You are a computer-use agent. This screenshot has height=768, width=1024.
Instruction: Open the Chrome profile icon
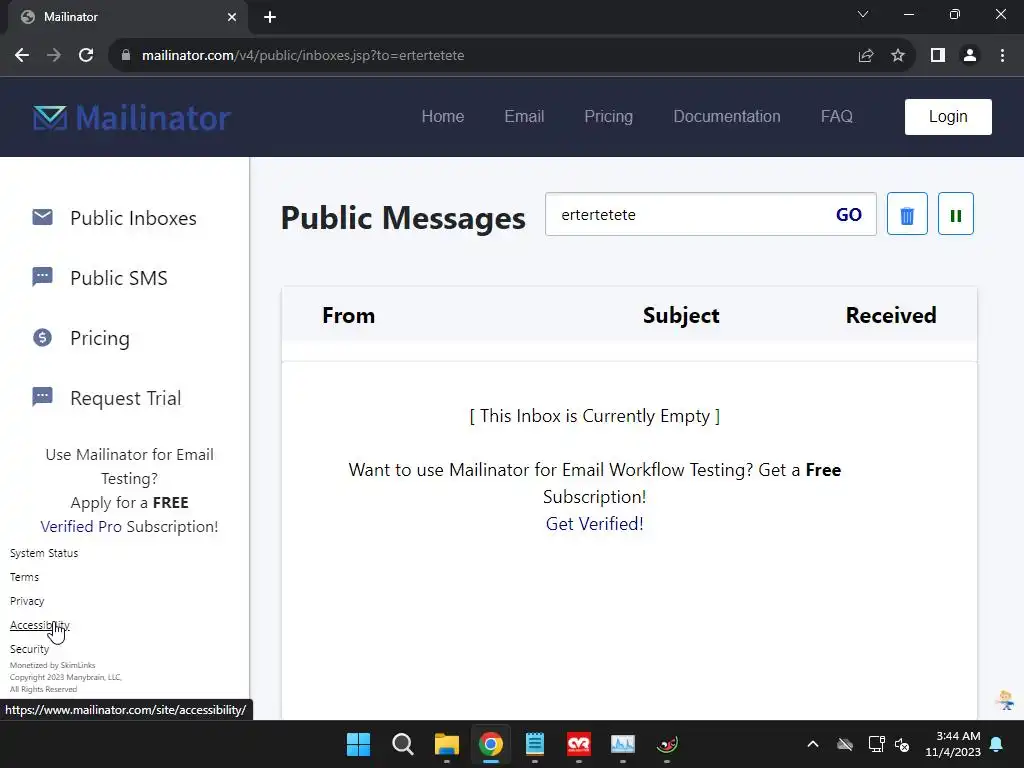click(970, 56)
